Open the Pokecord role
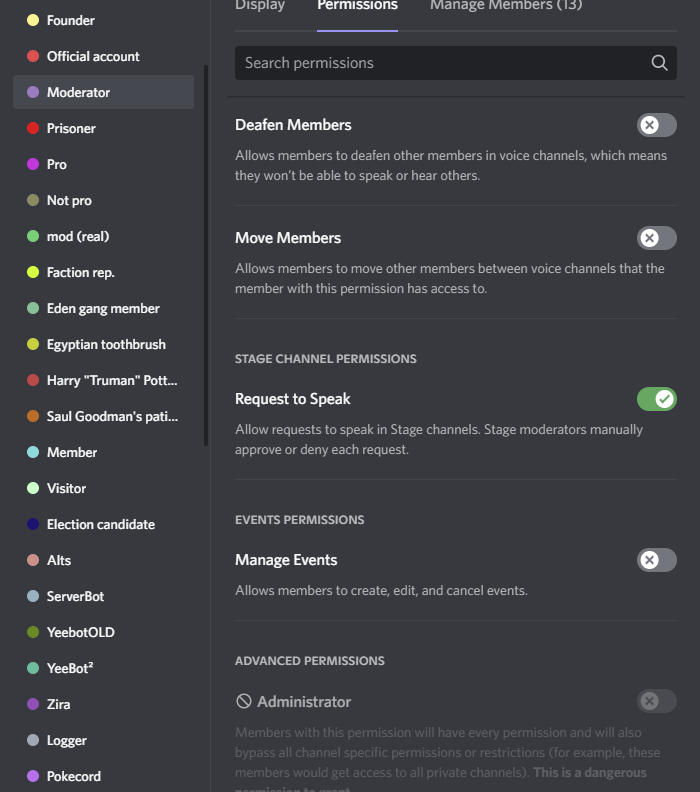This screenshot has width=700, height=792. (x=73, y=776)
